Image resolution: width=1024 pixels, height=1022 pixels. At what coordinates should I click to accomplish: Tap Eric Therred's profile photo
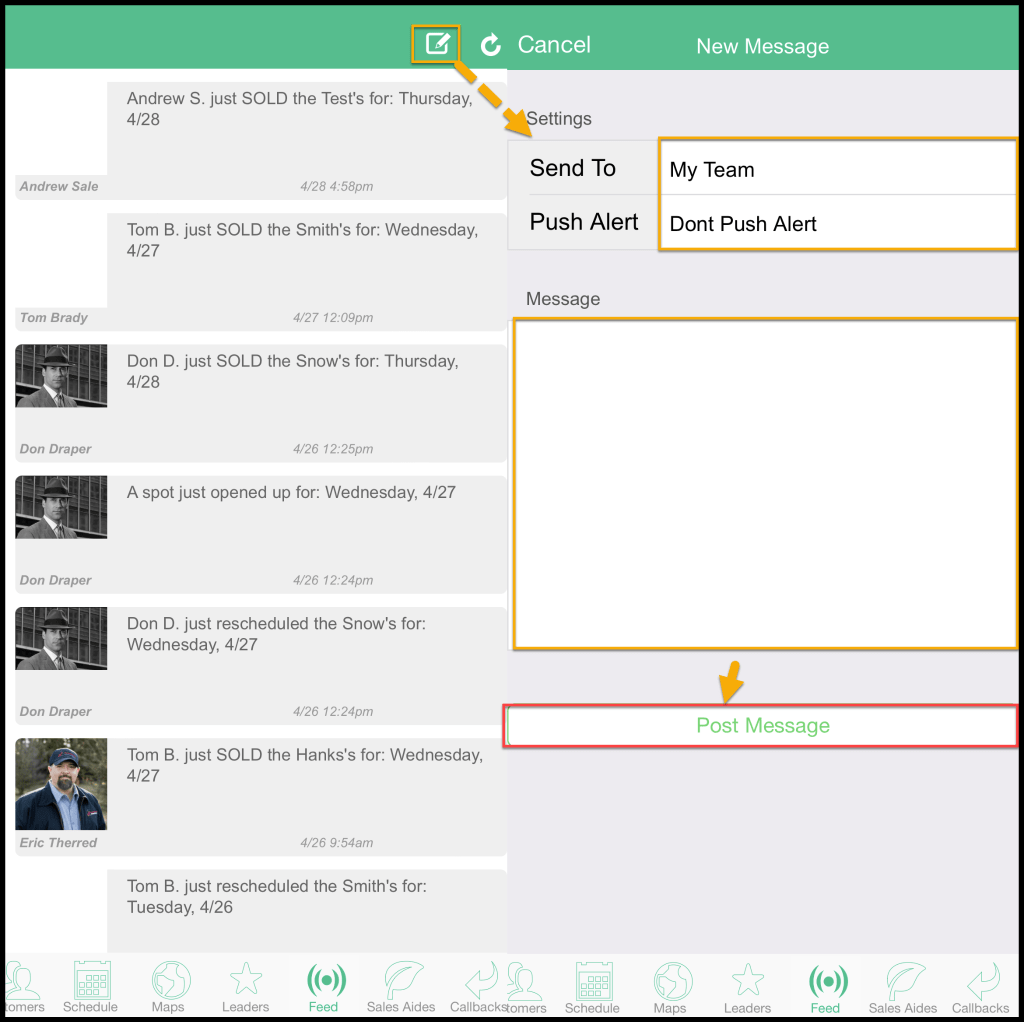point(61,784)
